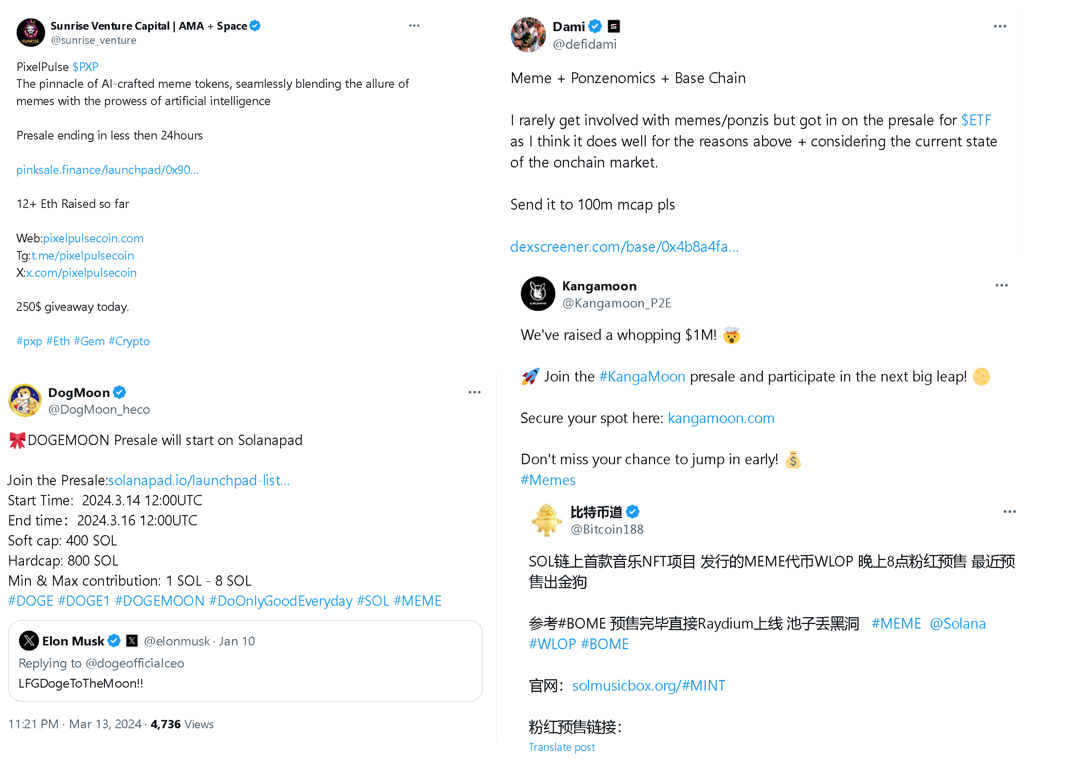1084x760 pixels.
Task: Click the $ETF cashtag in Dami's post
Action: click(x=975, y=119)
